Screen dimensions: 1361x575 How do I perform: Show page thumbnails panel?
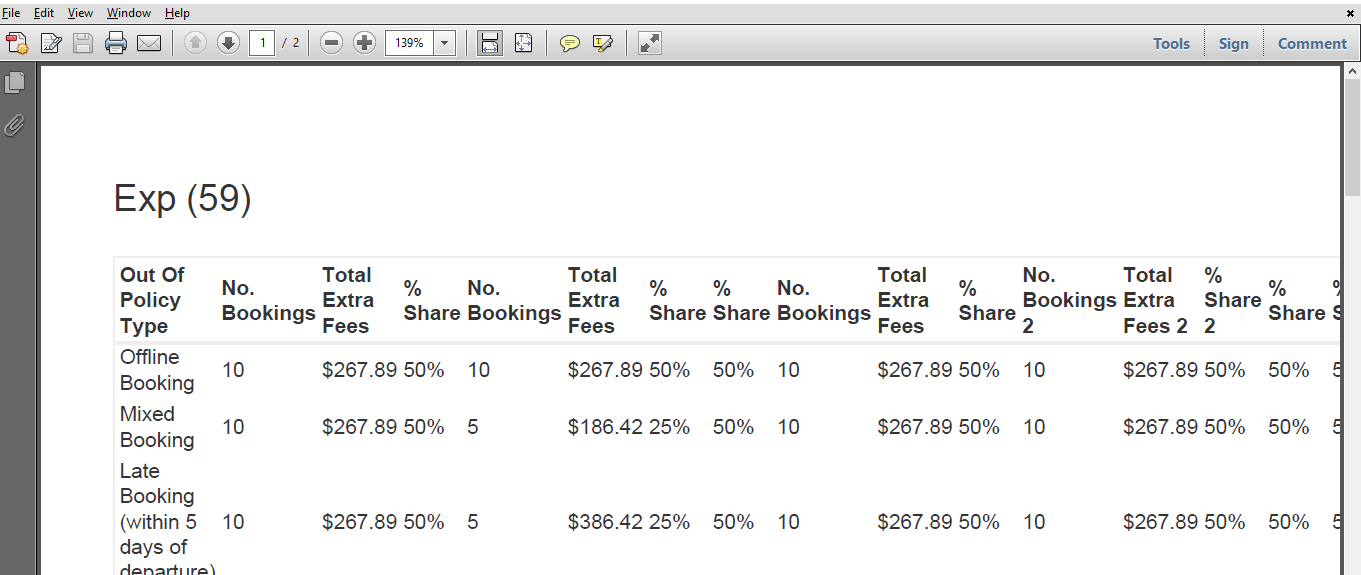(15, 83)
